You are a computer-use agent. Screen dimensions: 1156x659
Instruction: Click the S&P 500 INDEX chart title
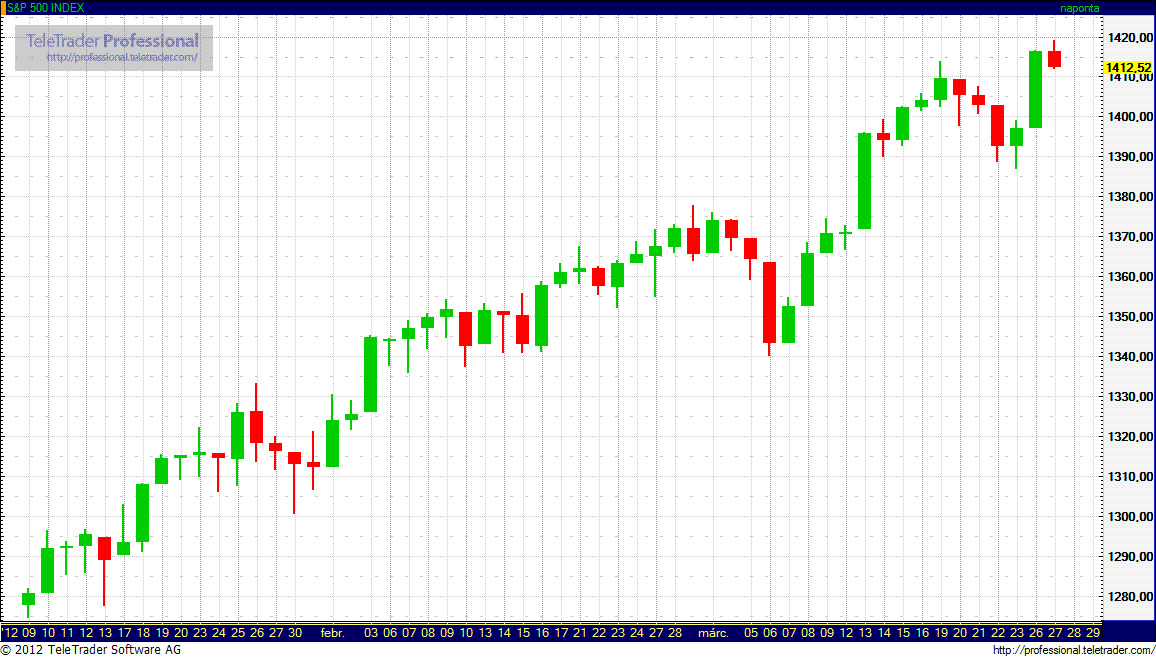coord(46,7)
